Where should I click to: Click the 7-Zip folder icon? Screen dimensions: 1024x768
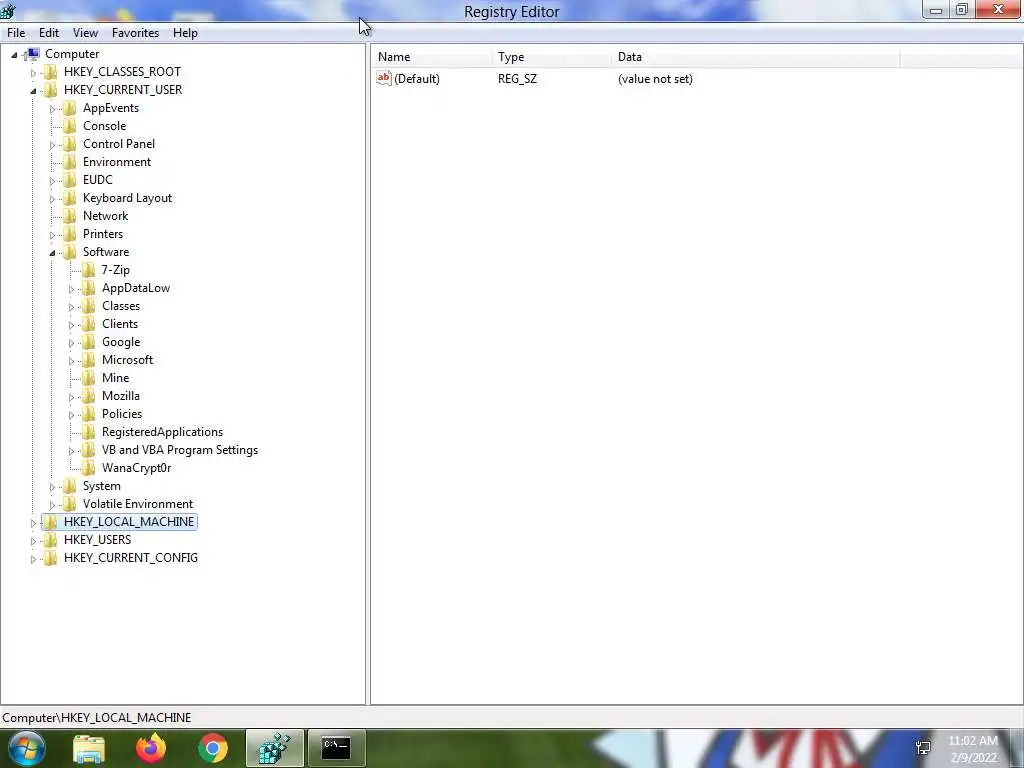pyautogui.click(x=88, y=270)
